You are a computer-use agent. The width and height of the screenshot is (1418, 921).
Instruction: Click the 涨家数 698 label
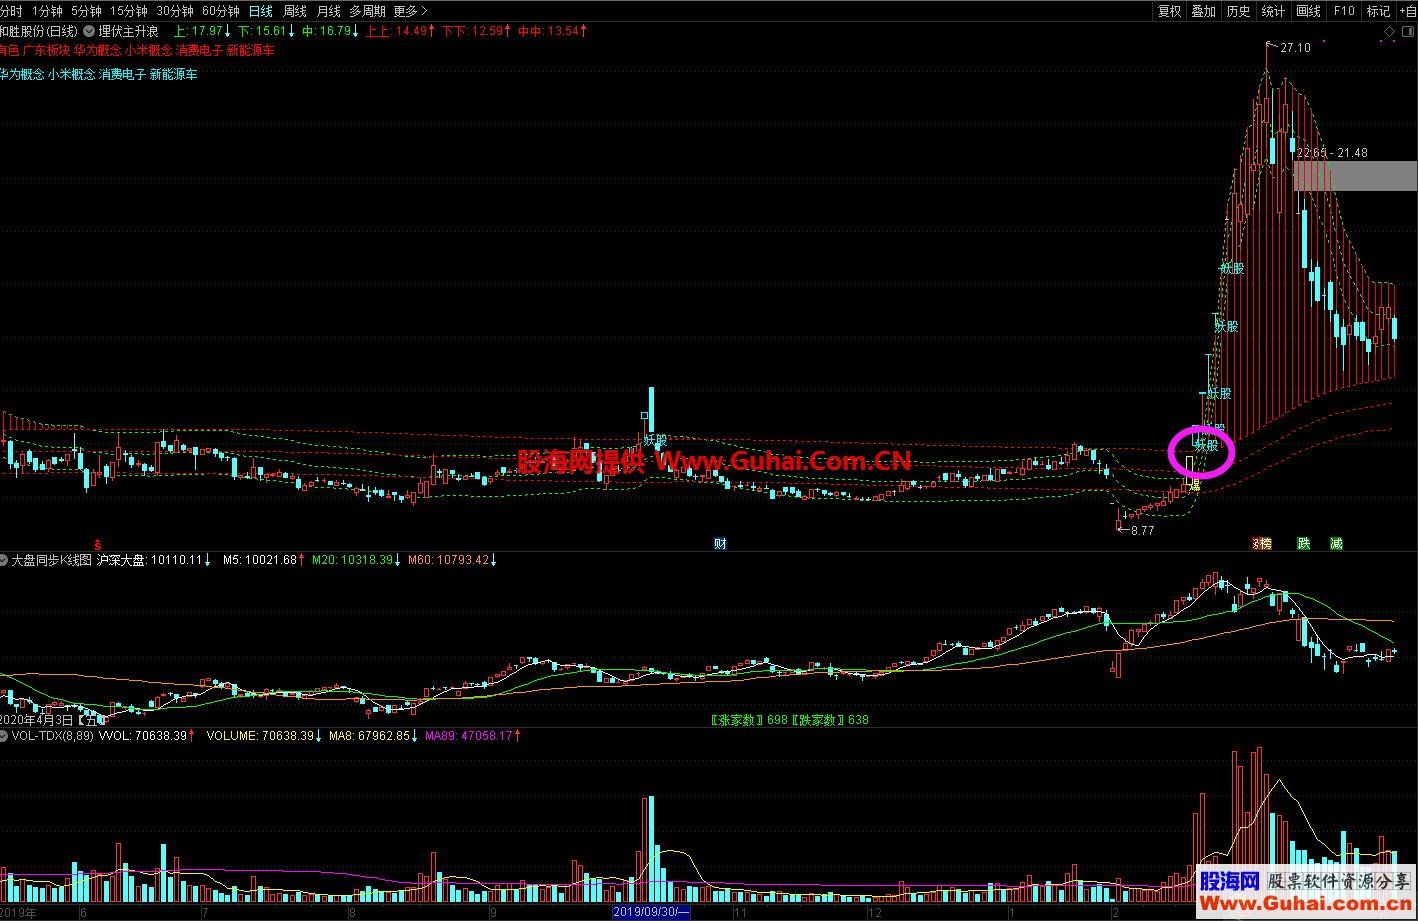tap(749, 720)
